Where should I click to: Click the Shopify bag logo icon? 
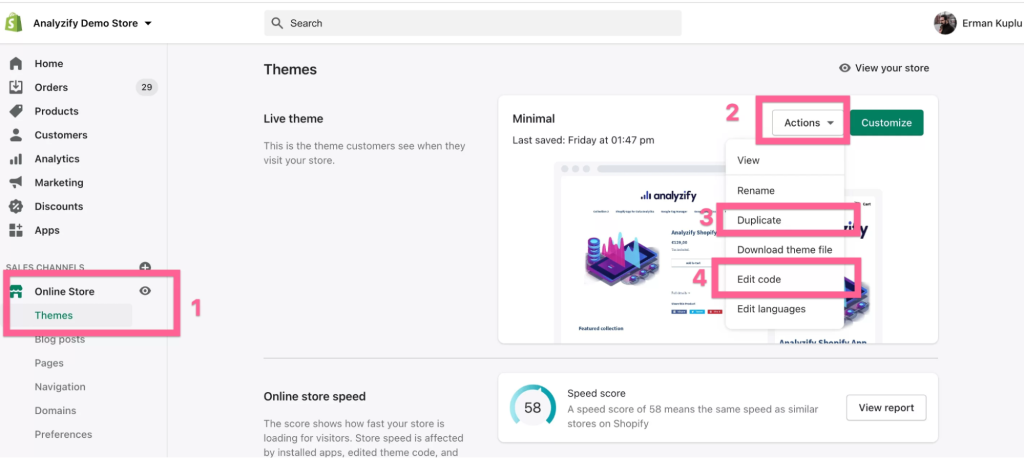(x=15, y=22)
